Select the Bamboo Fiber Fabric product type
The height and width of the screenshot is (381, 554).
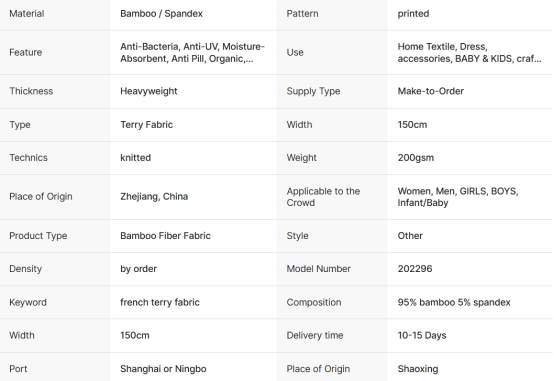tap(165, 236)
